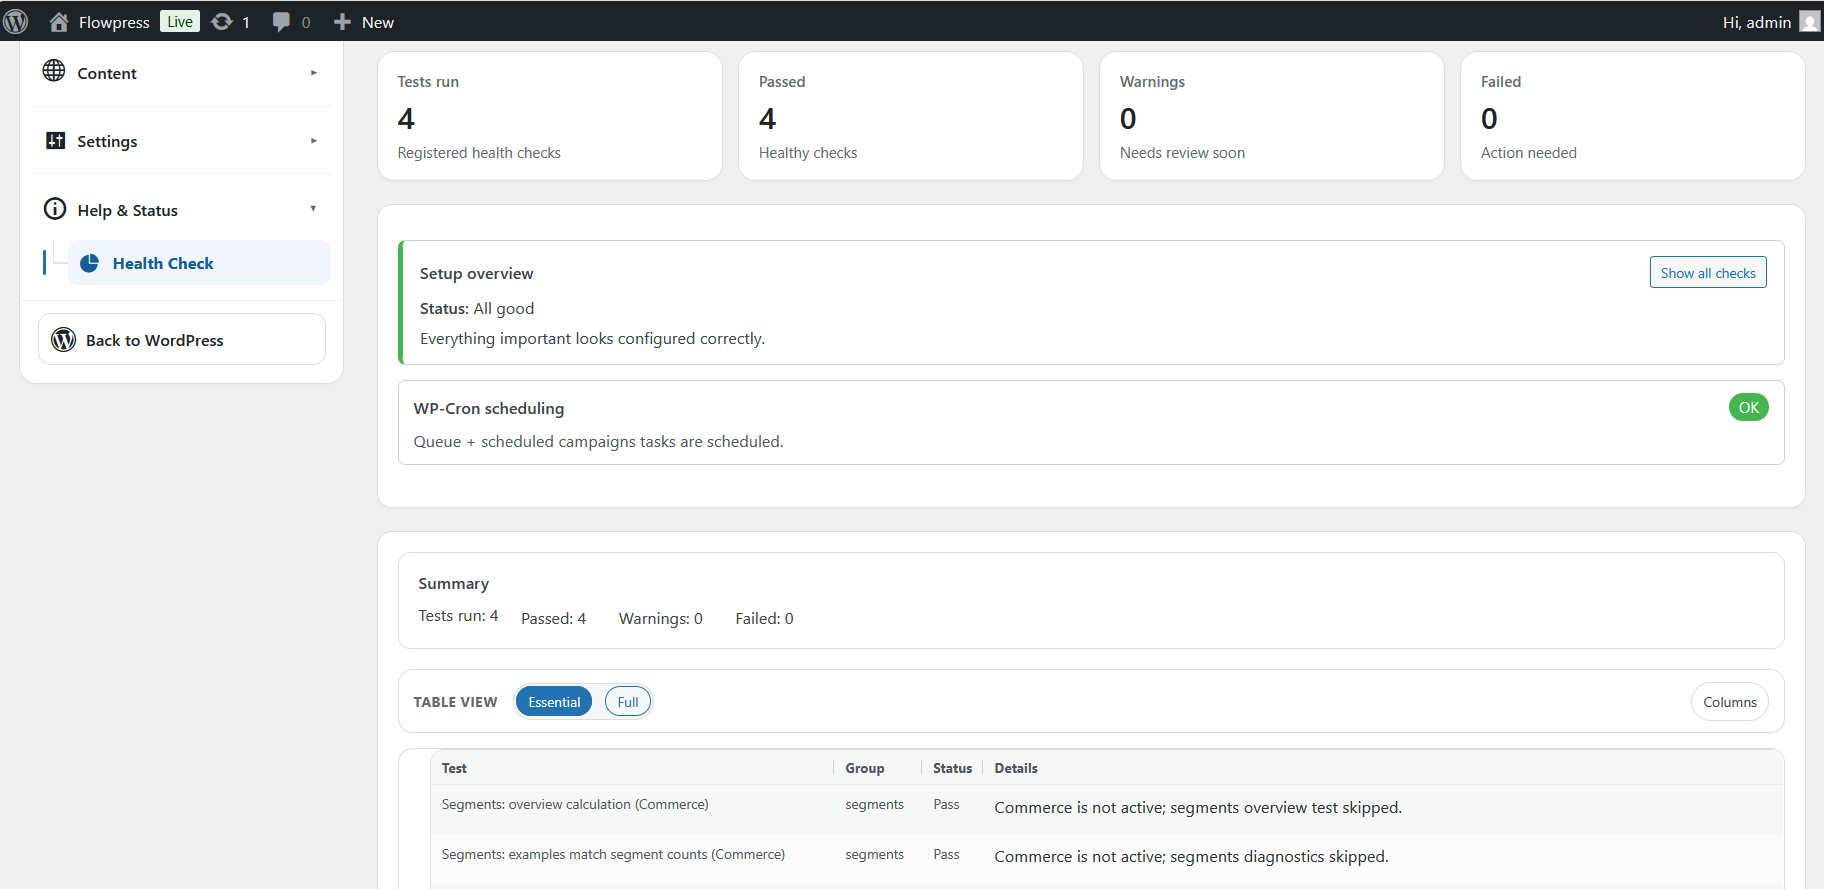Click the WP-Cron scheduling heading
1824x889 pixels.
point(489,408)
